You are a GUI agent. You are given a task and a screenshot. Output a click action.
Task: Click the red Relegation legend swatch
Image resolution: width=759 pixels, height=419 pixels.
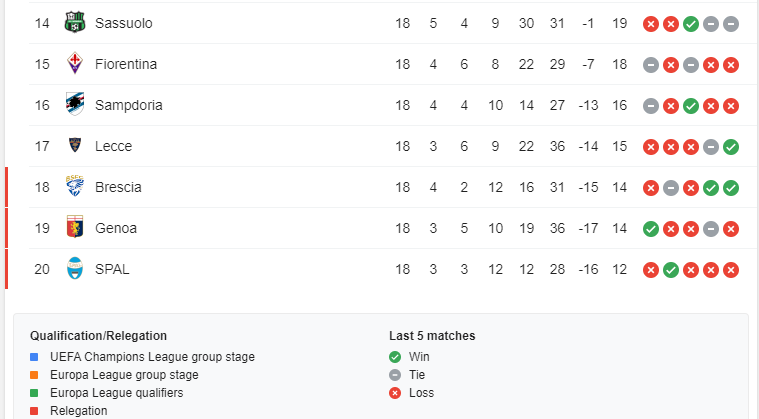[x=34, y=411]
